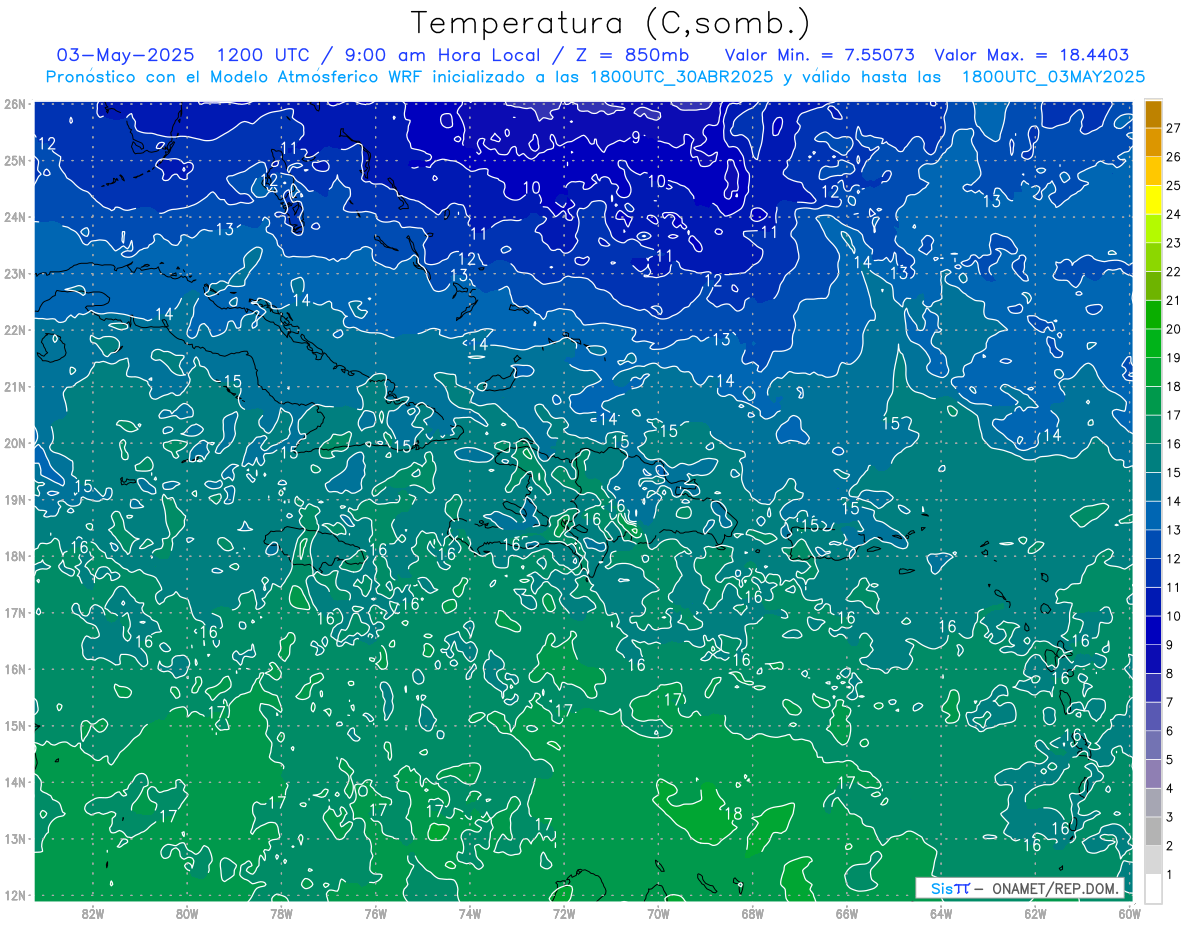The height and width of the screenshot is (927, 1200).
Task: Click the color legend number "8"
Action: pos(1170,674)
